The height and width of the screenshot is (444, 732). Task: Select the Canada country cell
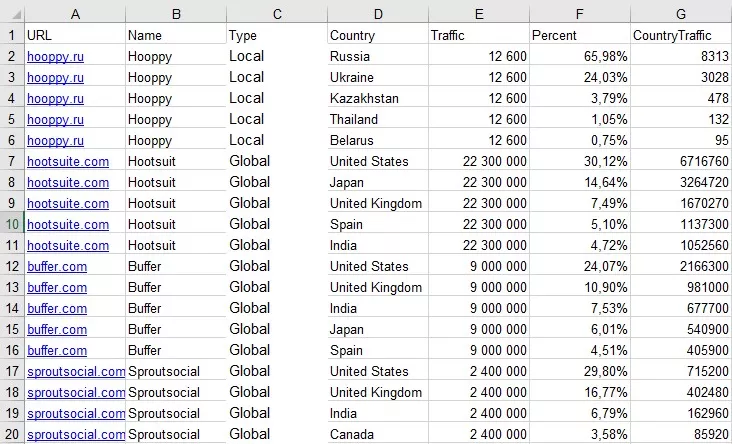[378, 435]
